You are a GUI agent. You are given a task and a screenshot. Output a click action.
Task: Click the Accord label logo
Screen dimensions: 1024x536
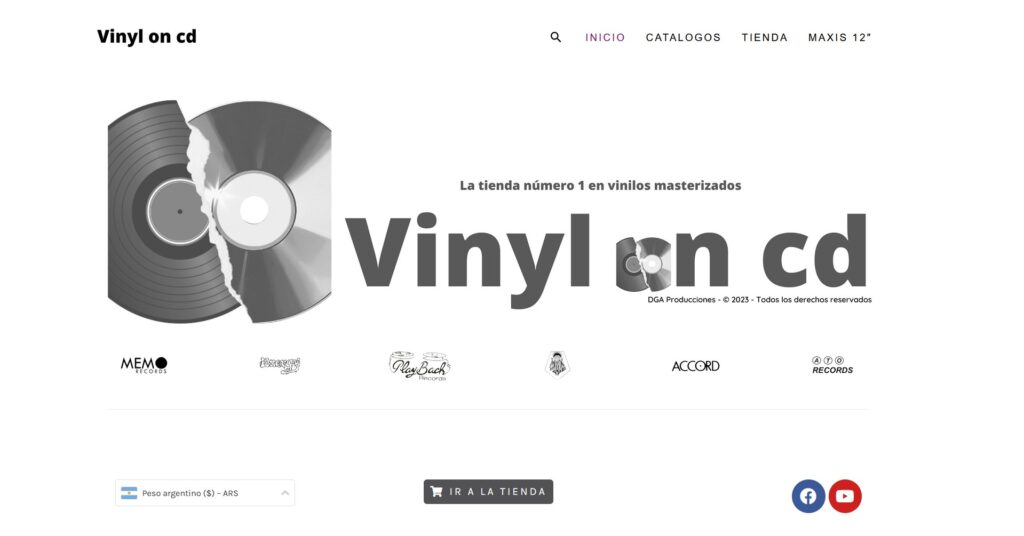(696, 366)
